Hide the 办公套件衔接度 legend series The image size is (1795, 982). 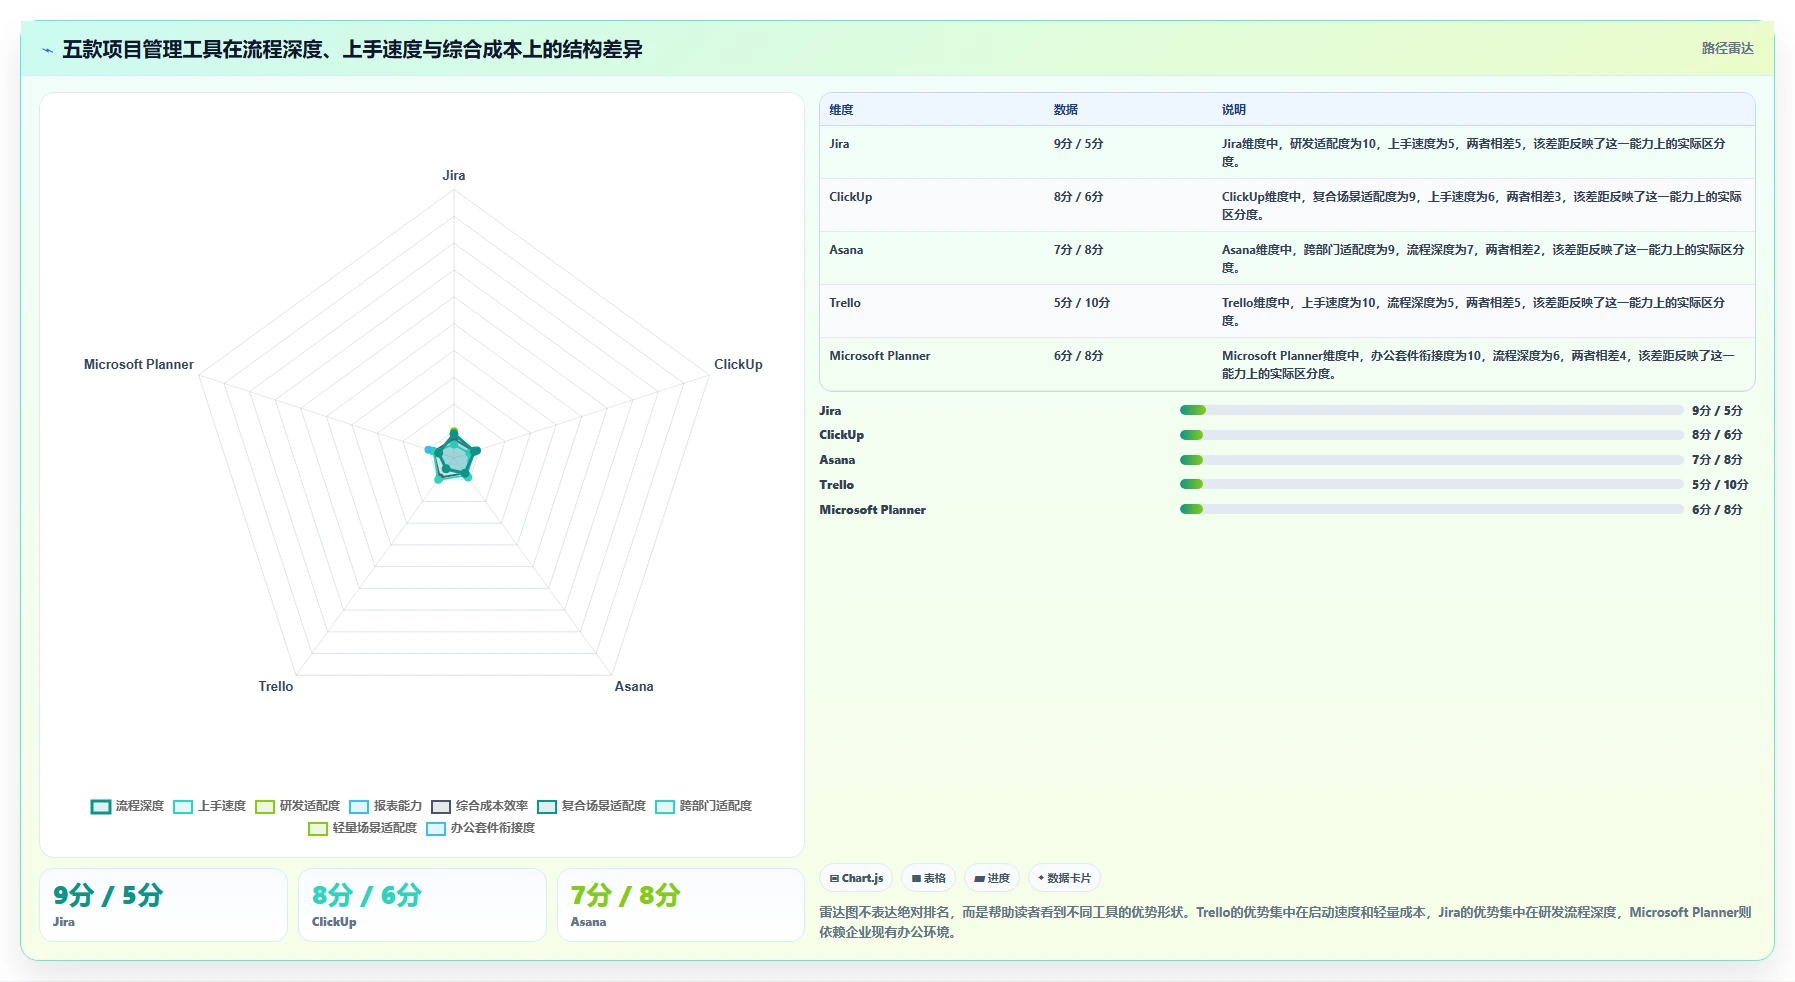click(480, 829)
